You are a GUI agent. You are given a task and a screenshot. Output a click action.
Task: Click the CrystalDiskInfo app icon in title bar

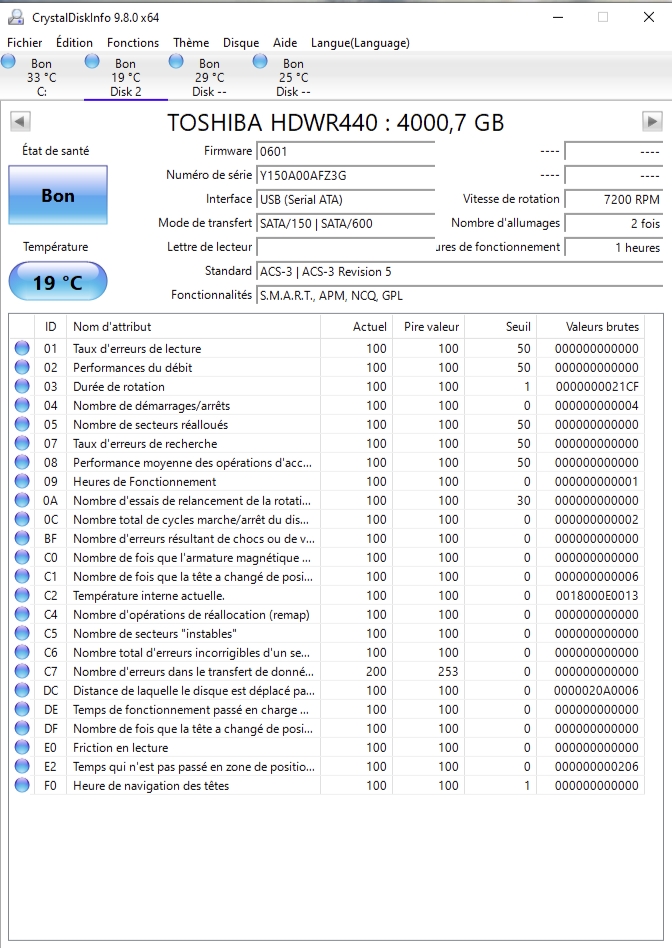click(x=16, y=18)
